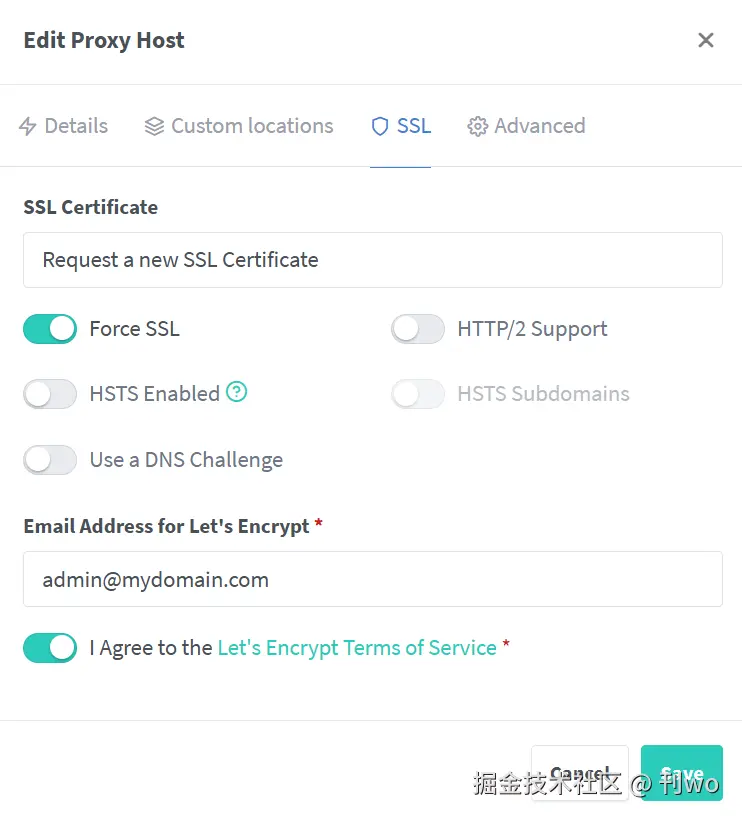Click the Save button
Viewport: 742px width, 820px height.
pos(682,773)
